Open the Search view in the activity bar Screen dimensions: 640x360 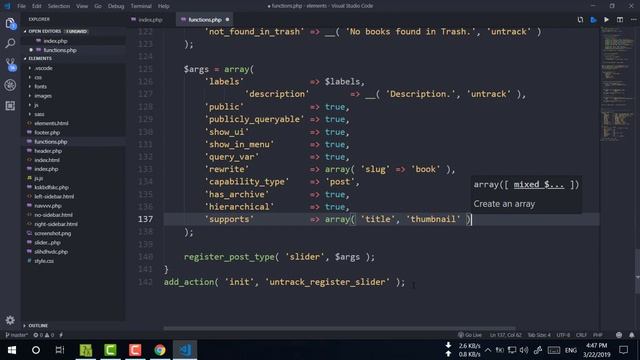10,43
